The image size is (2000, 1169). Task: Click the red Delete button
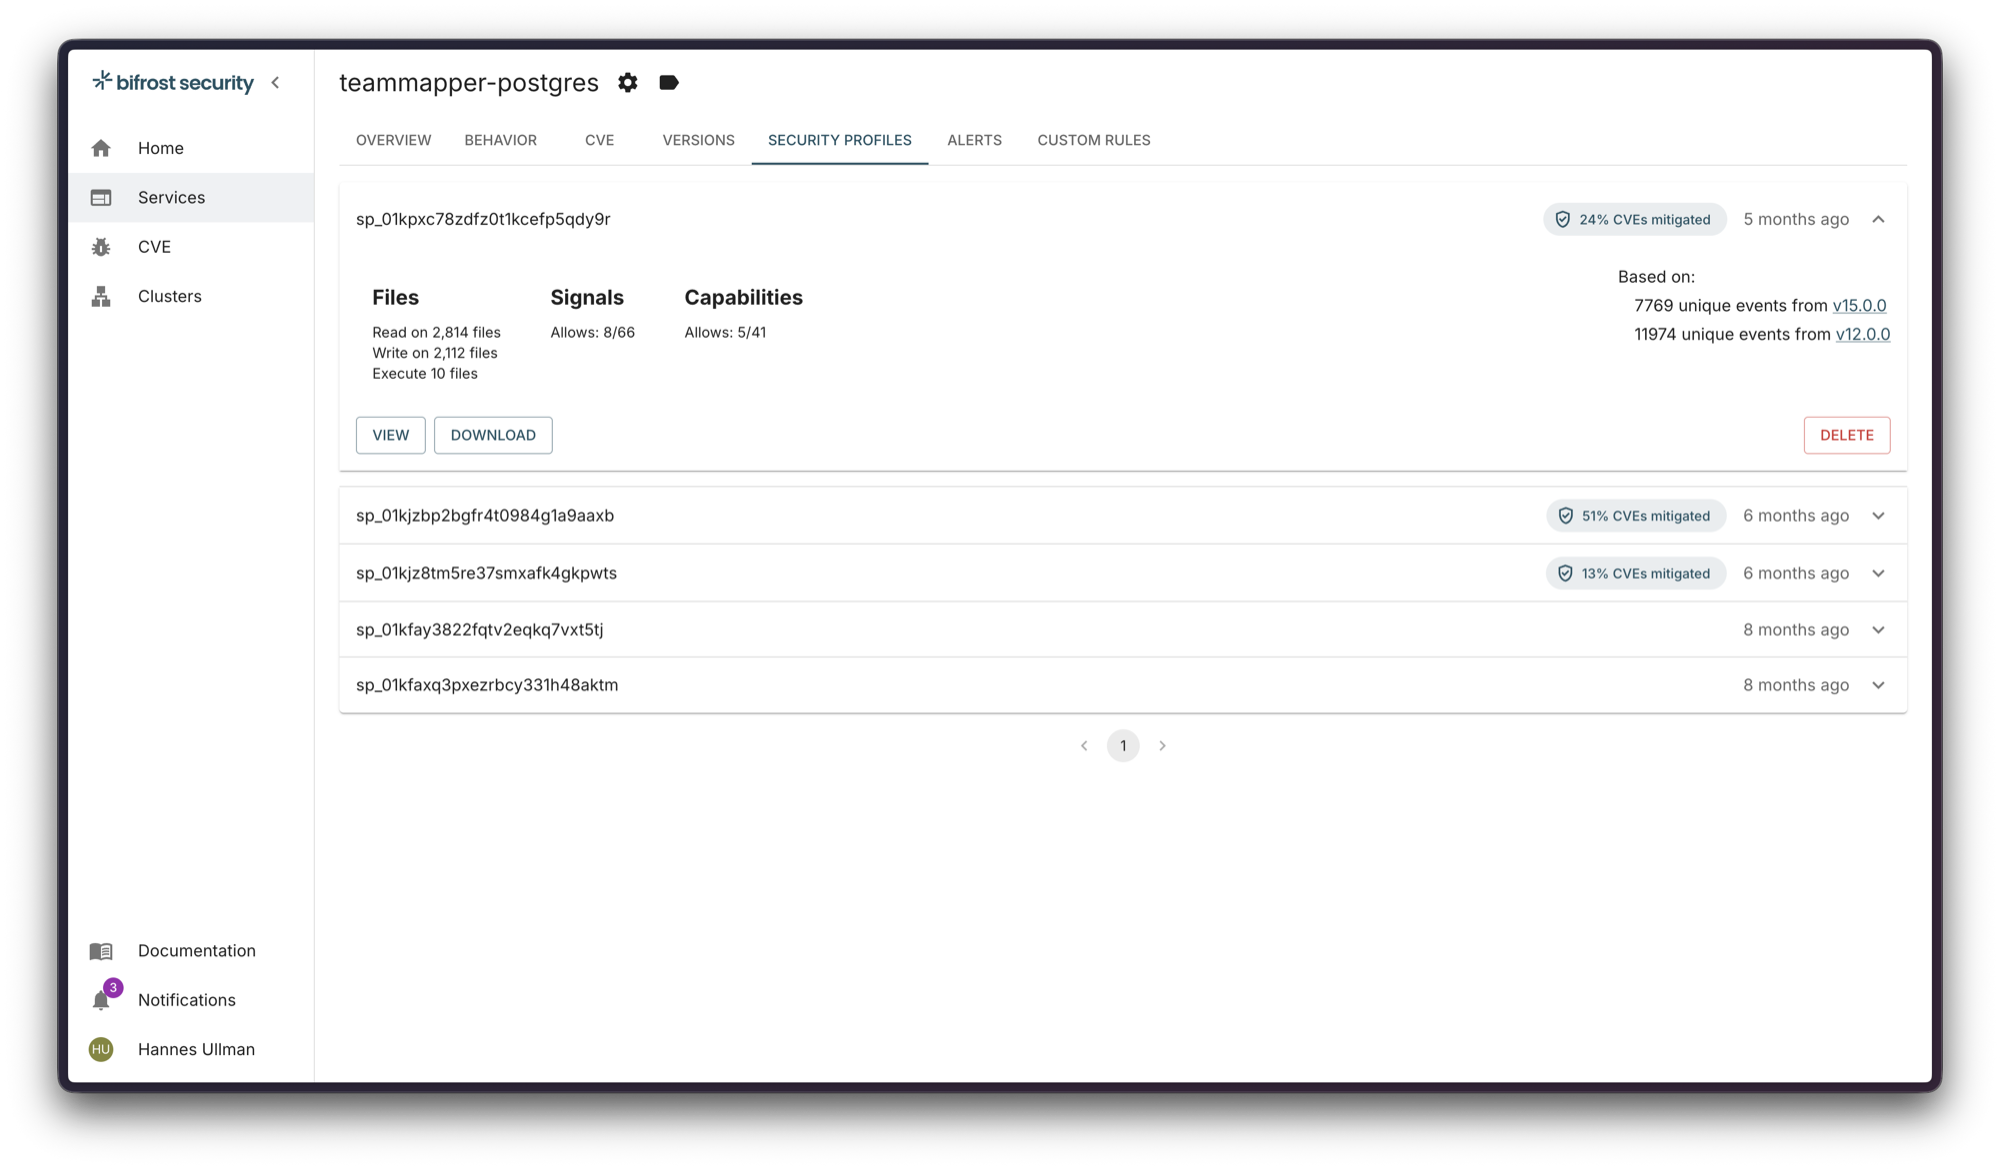coord(1847,435)
